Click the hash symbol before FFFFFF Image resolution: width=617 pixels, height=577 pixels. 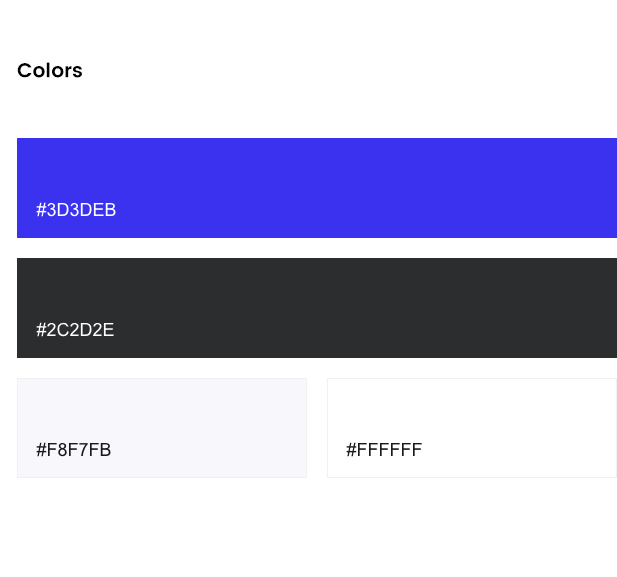point(351,450)
